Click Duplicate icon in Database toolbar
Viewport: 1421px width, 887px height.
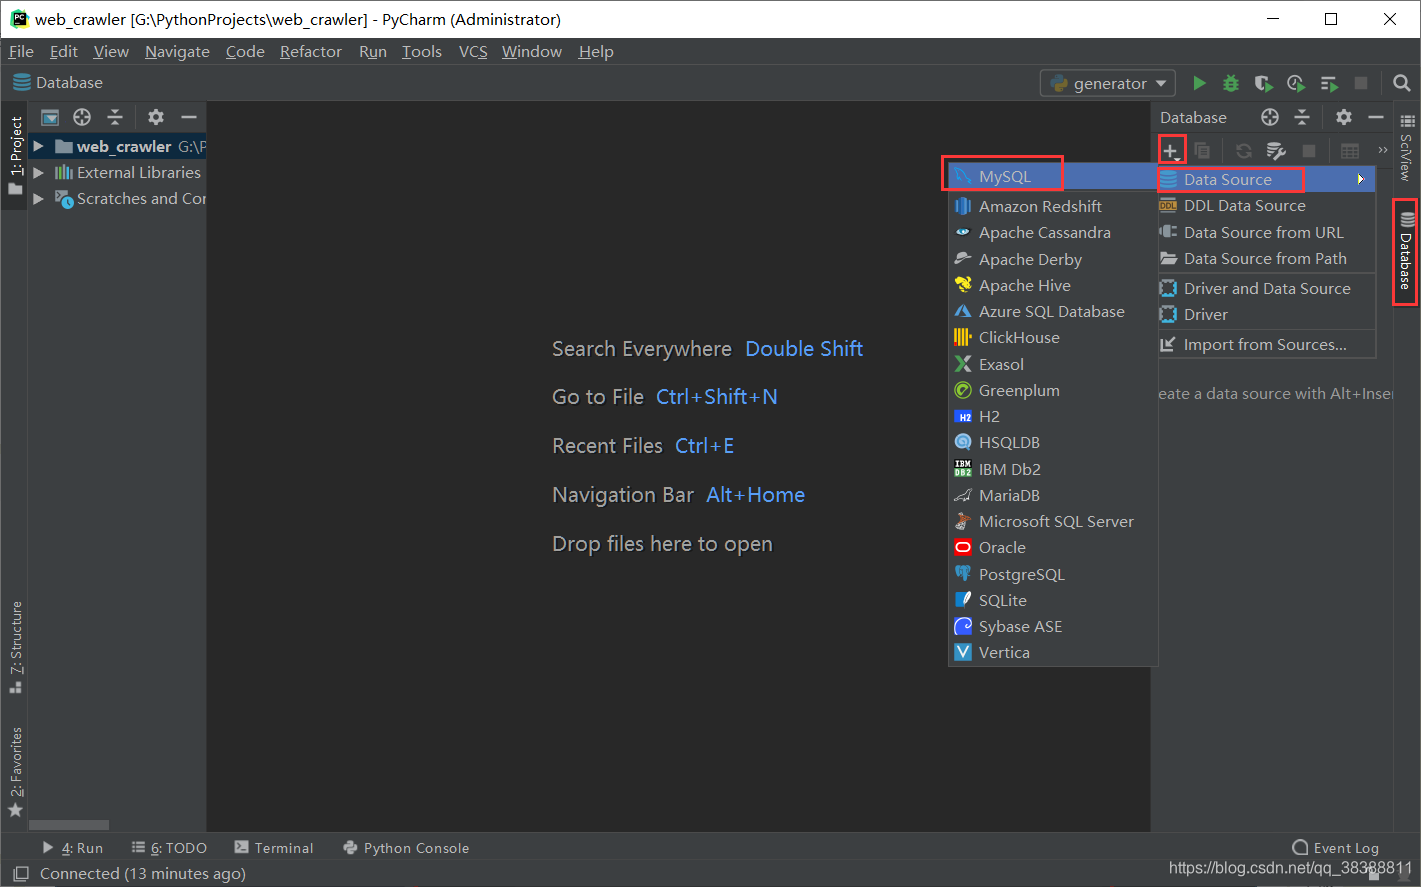(x=1203, y=150)
